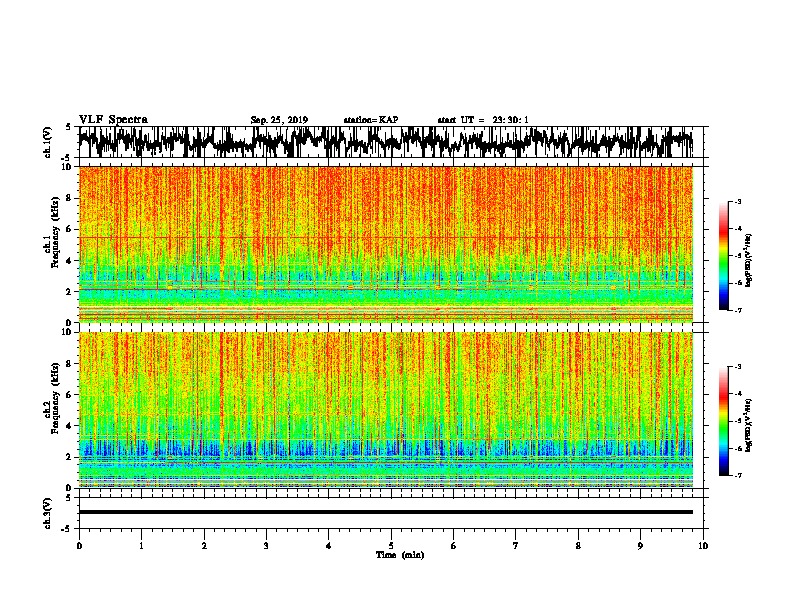Click the "-3" label on ch.1 colorbar
This screenshot has height=612, width=792.
[x=737, y=202]
